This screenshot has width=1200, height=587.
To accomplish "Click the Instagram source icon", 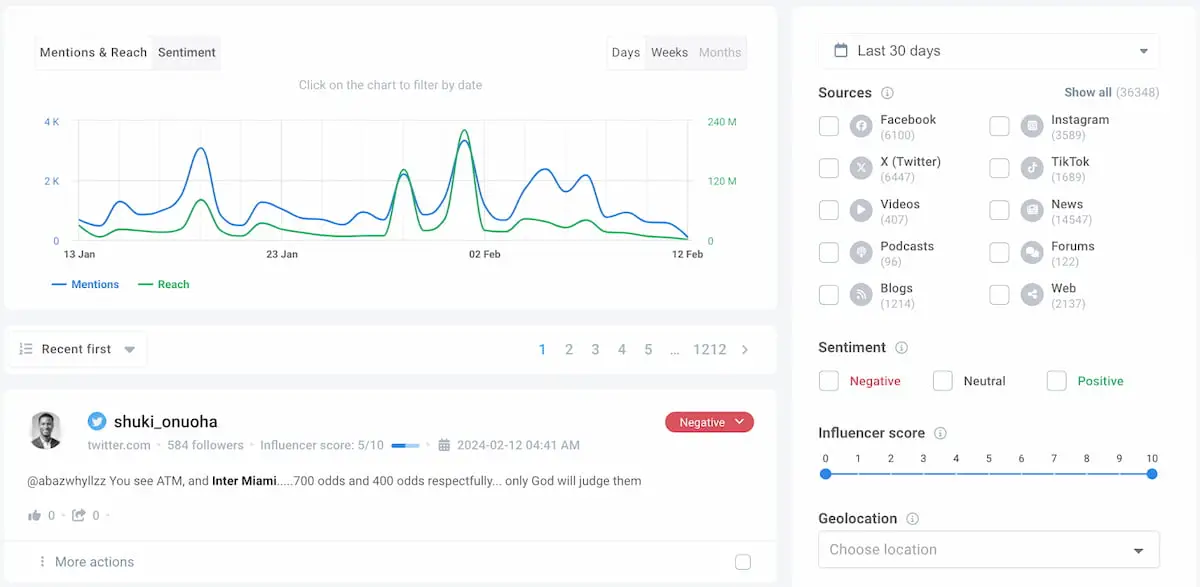I will (1031, 126).
